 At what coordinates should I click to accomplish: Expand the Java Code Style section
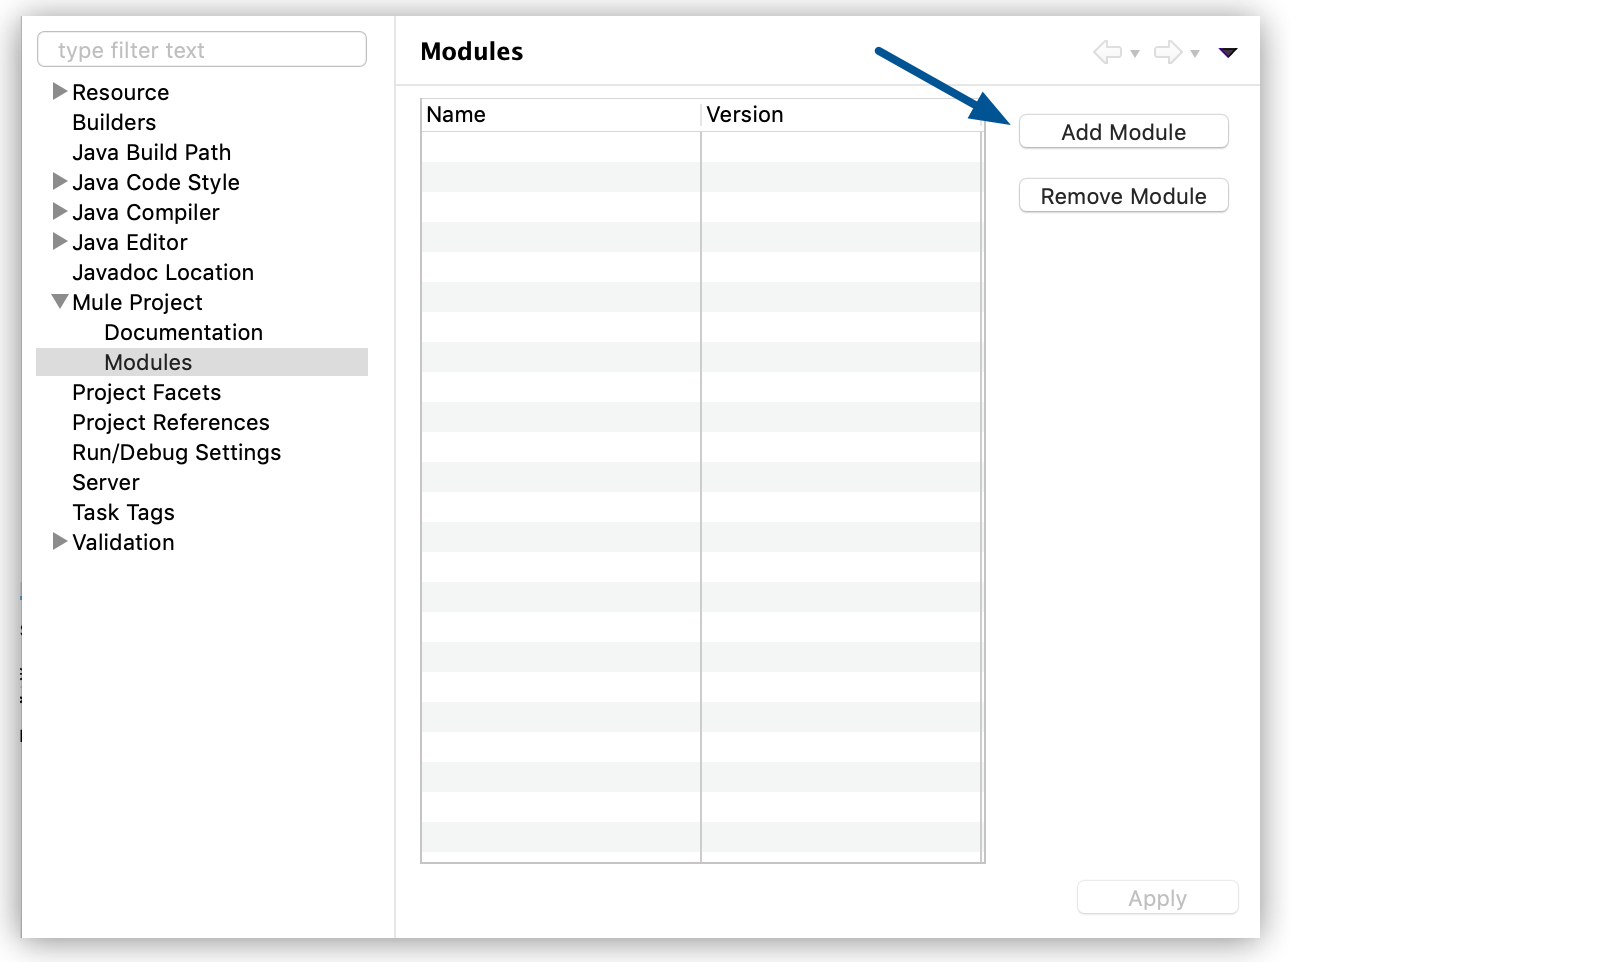(x=59, y=182)
